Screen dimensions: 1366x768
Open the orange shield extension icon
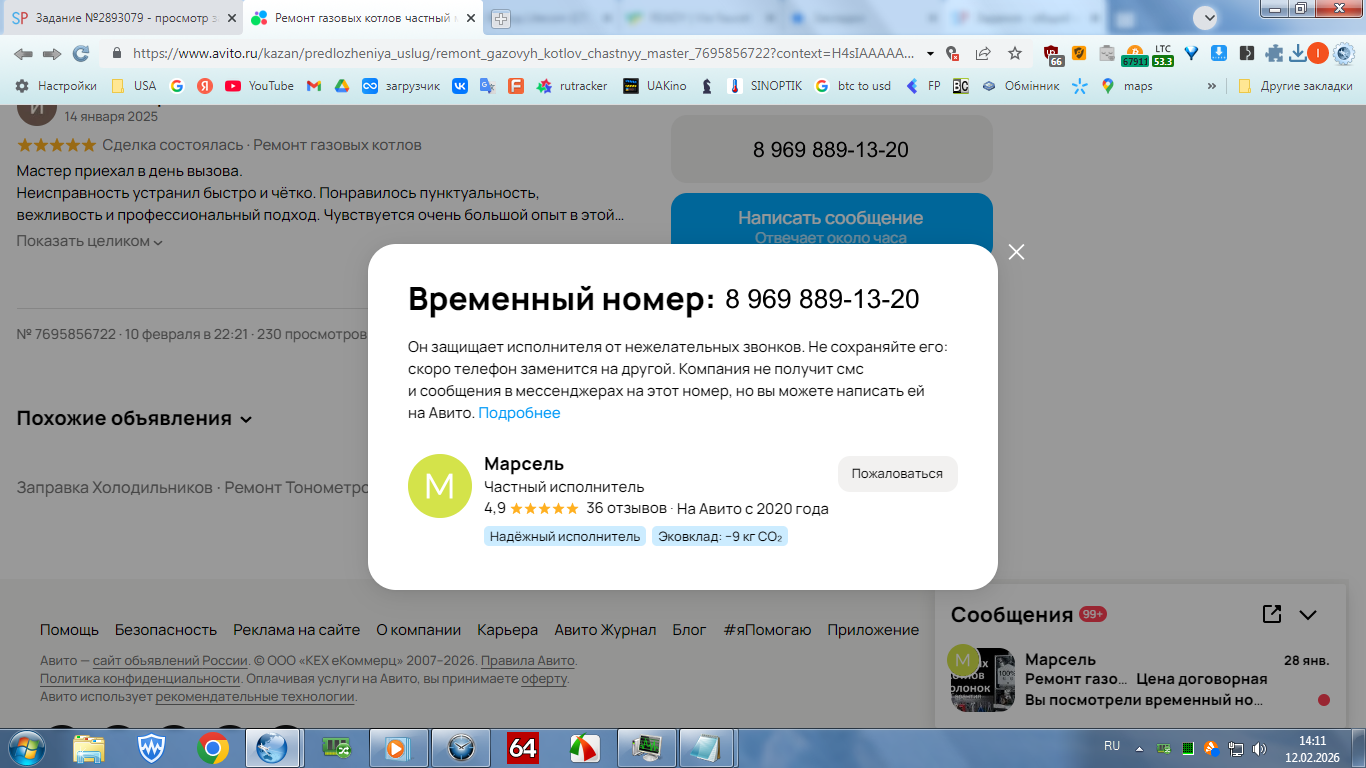click(1080, 53)
